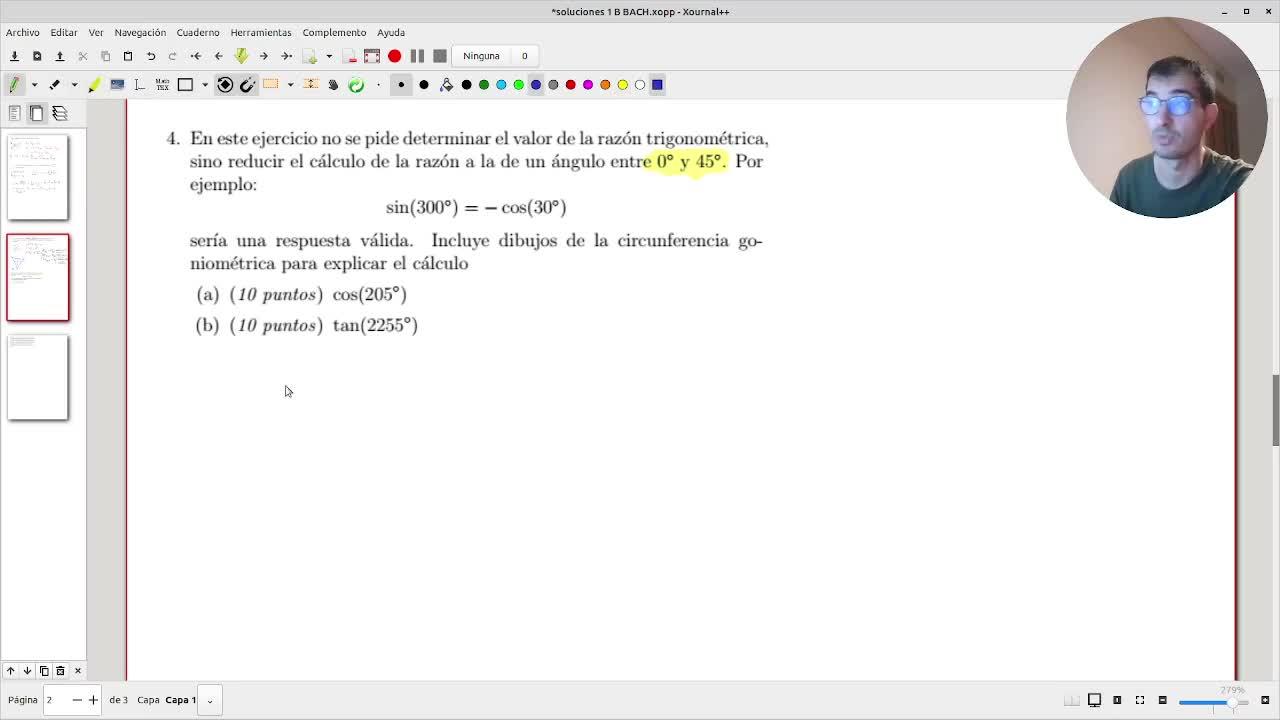The image size is (1280, 720).
Task: Open the new page type dropdown
Action: tap(328, 56)
